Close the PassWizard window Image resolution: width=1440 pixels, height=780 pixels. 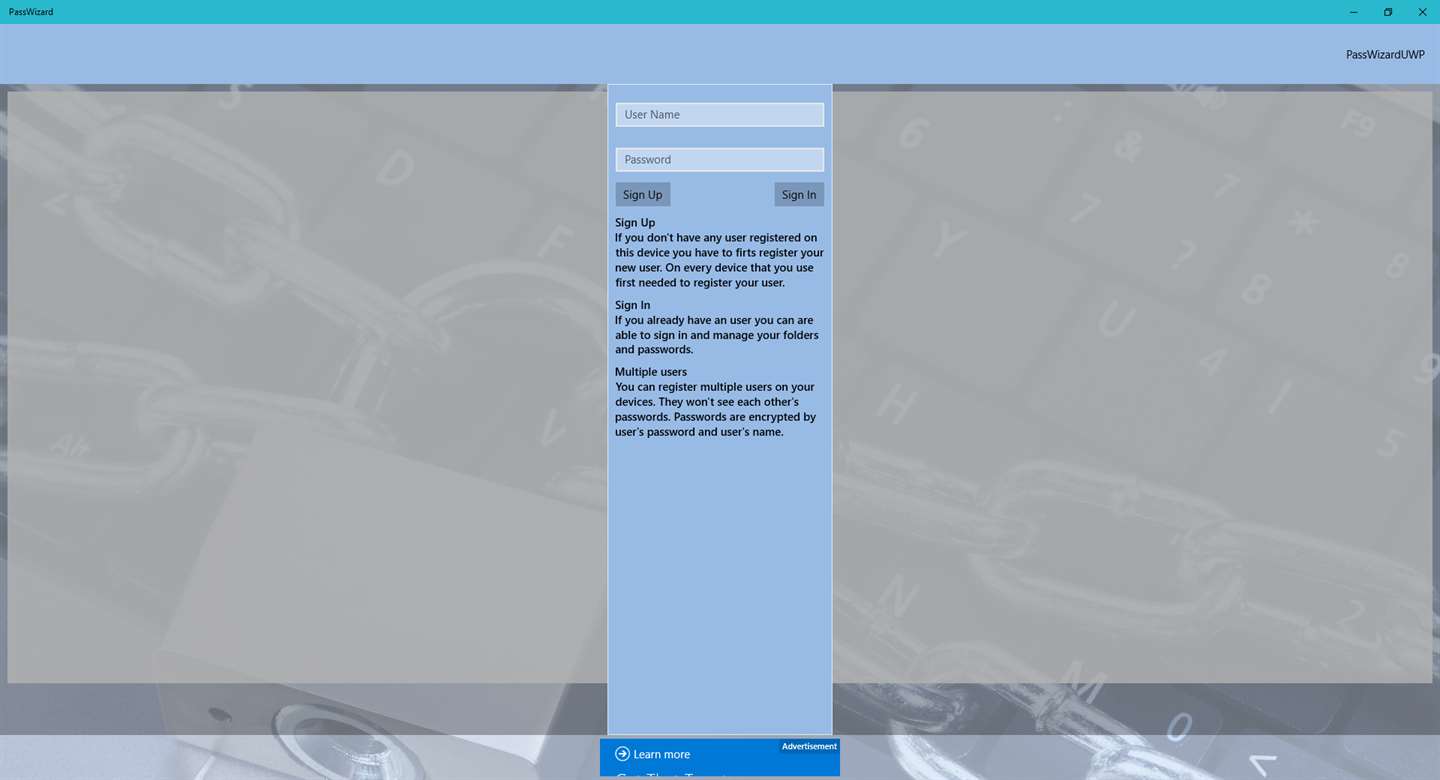[1422, 12]
